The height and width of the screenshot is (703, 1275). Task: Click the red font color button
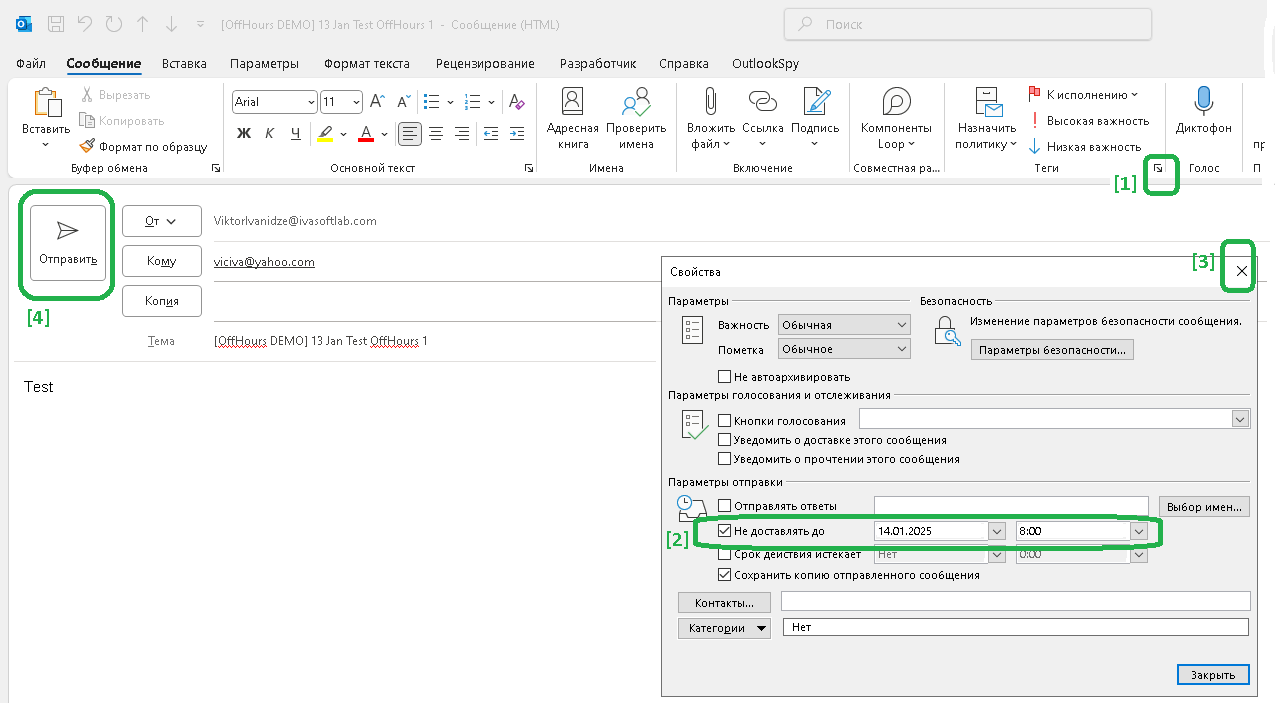click(366, 133)
